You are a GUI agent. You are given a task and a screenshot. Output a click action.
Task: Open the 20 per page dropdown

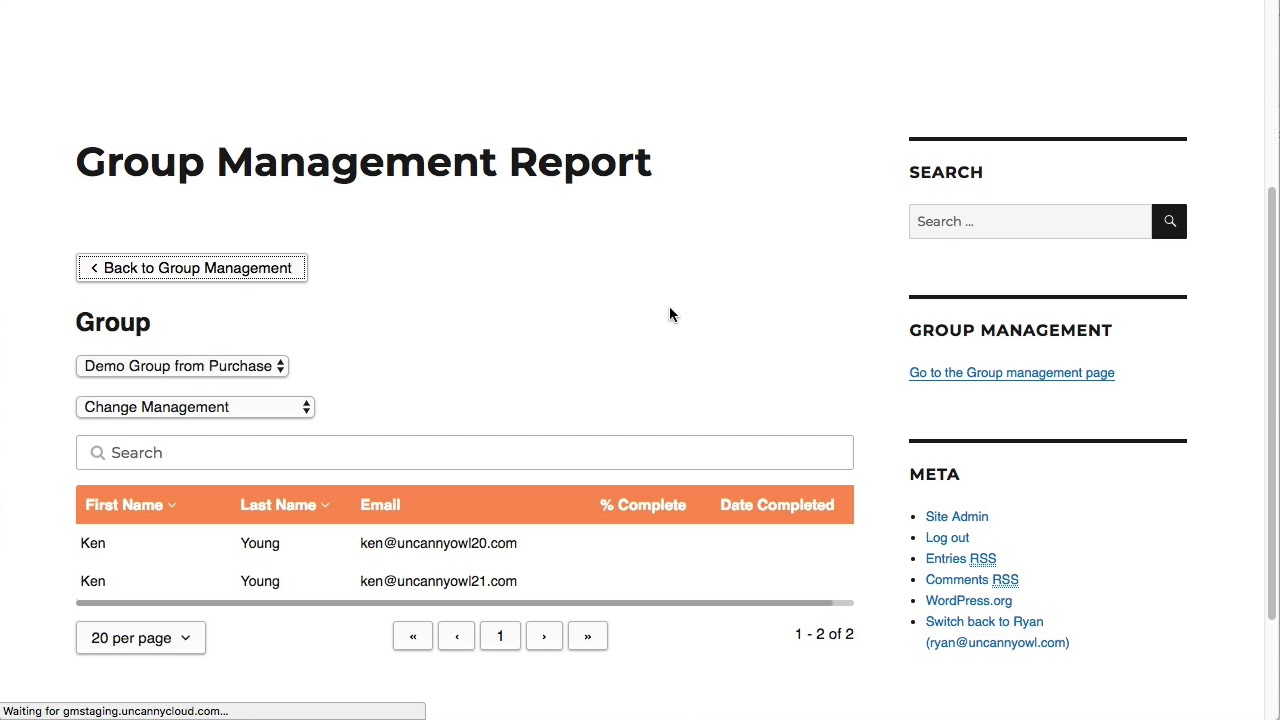[x=141, y=638]
